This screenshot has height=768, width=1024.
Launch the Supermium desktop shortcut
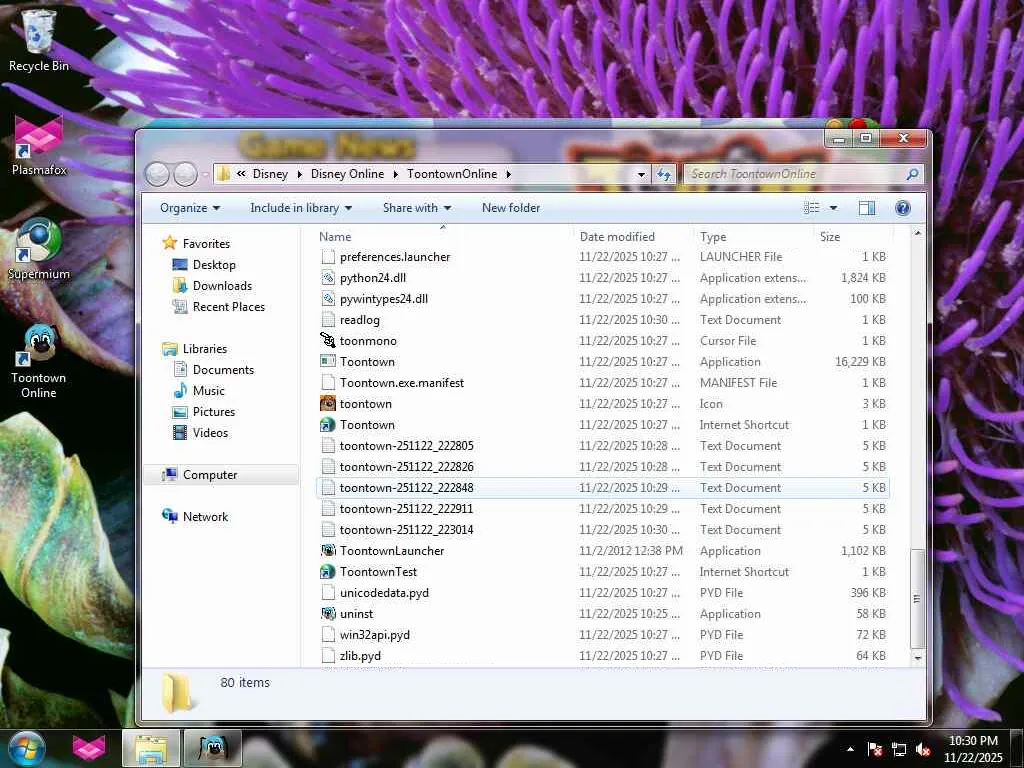[39, 249]
